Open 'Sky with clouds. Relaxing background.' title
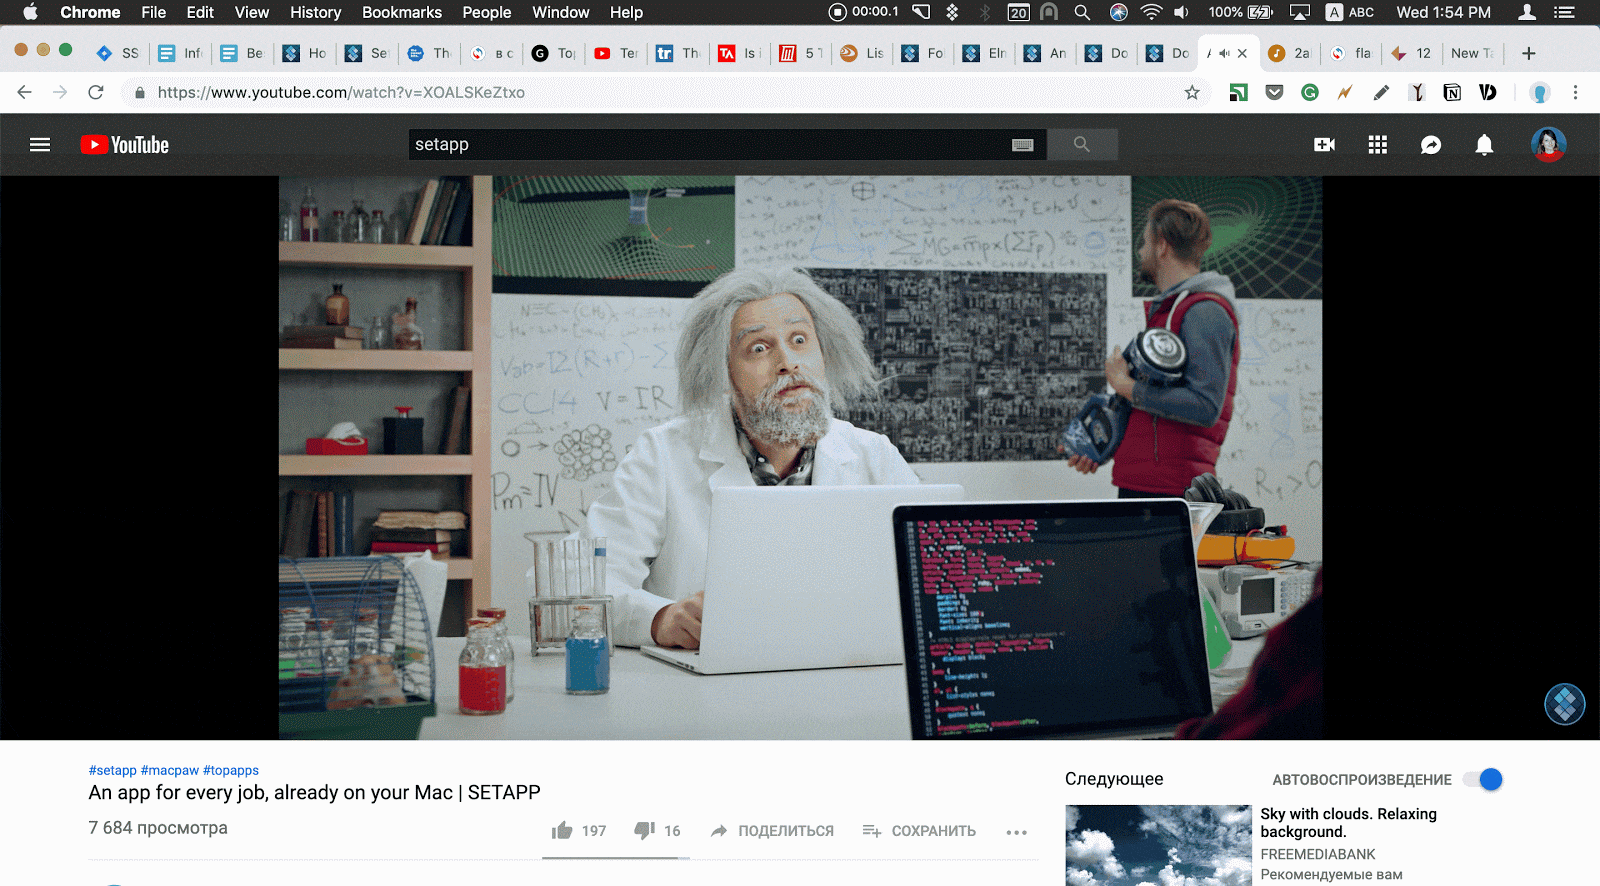 click(1348, 823)
